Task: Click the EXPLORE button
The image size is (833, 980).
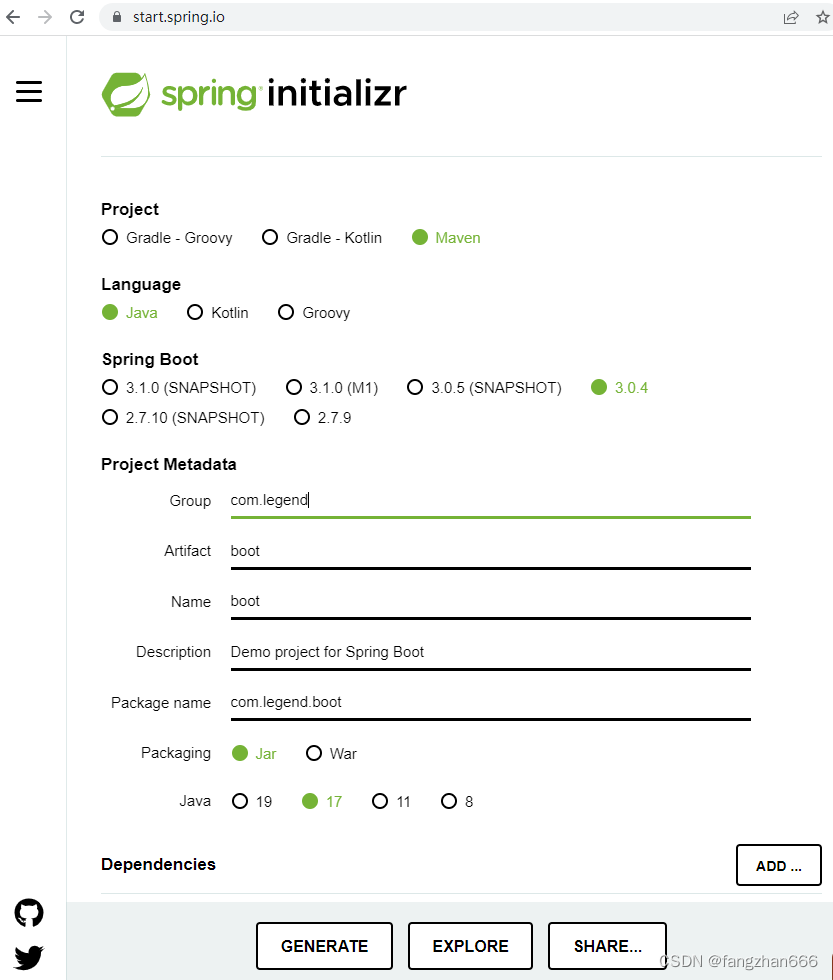Action: click(471, 946)
